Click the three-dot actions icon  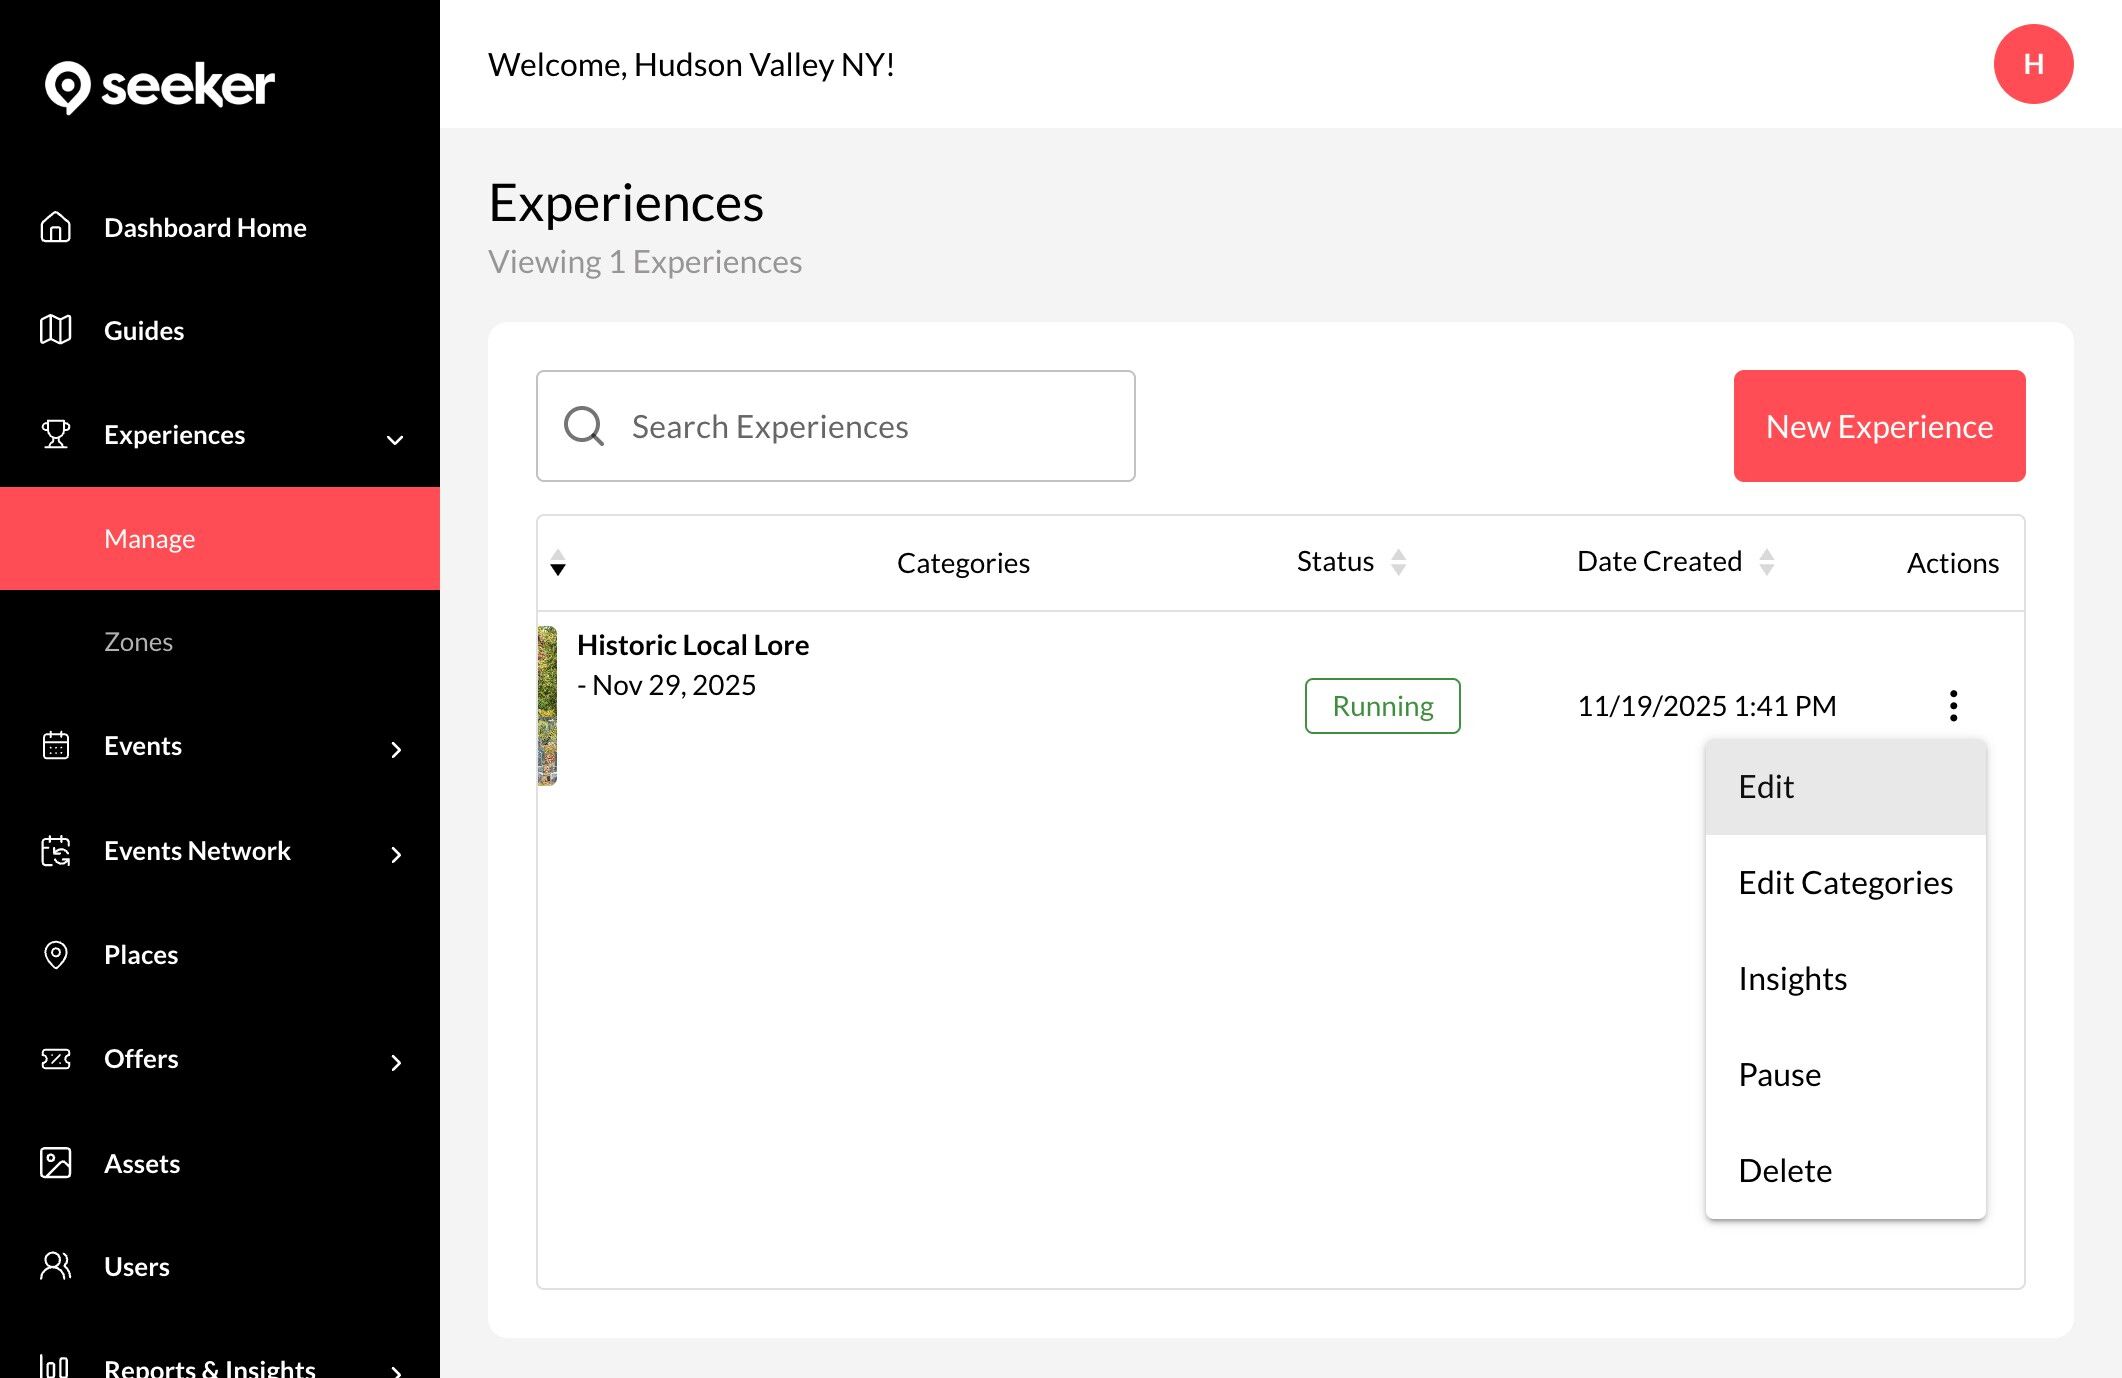[1952, 706]
